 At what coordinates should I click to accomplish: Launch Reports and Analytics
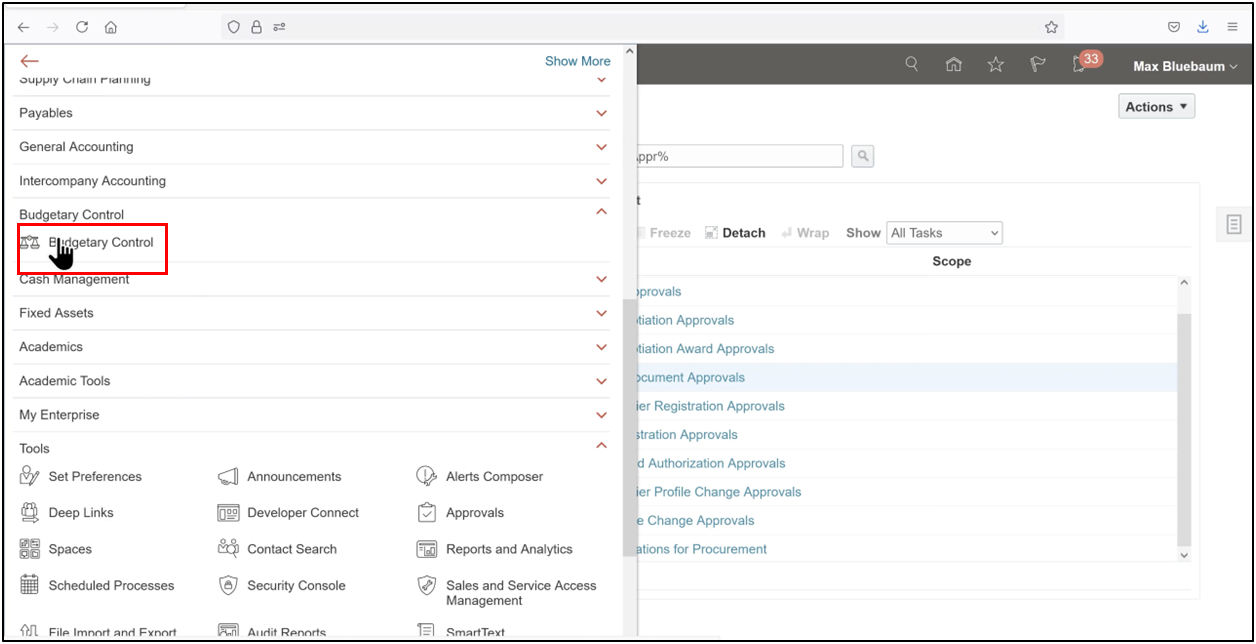pyautogui.click(x=510, y=548)
